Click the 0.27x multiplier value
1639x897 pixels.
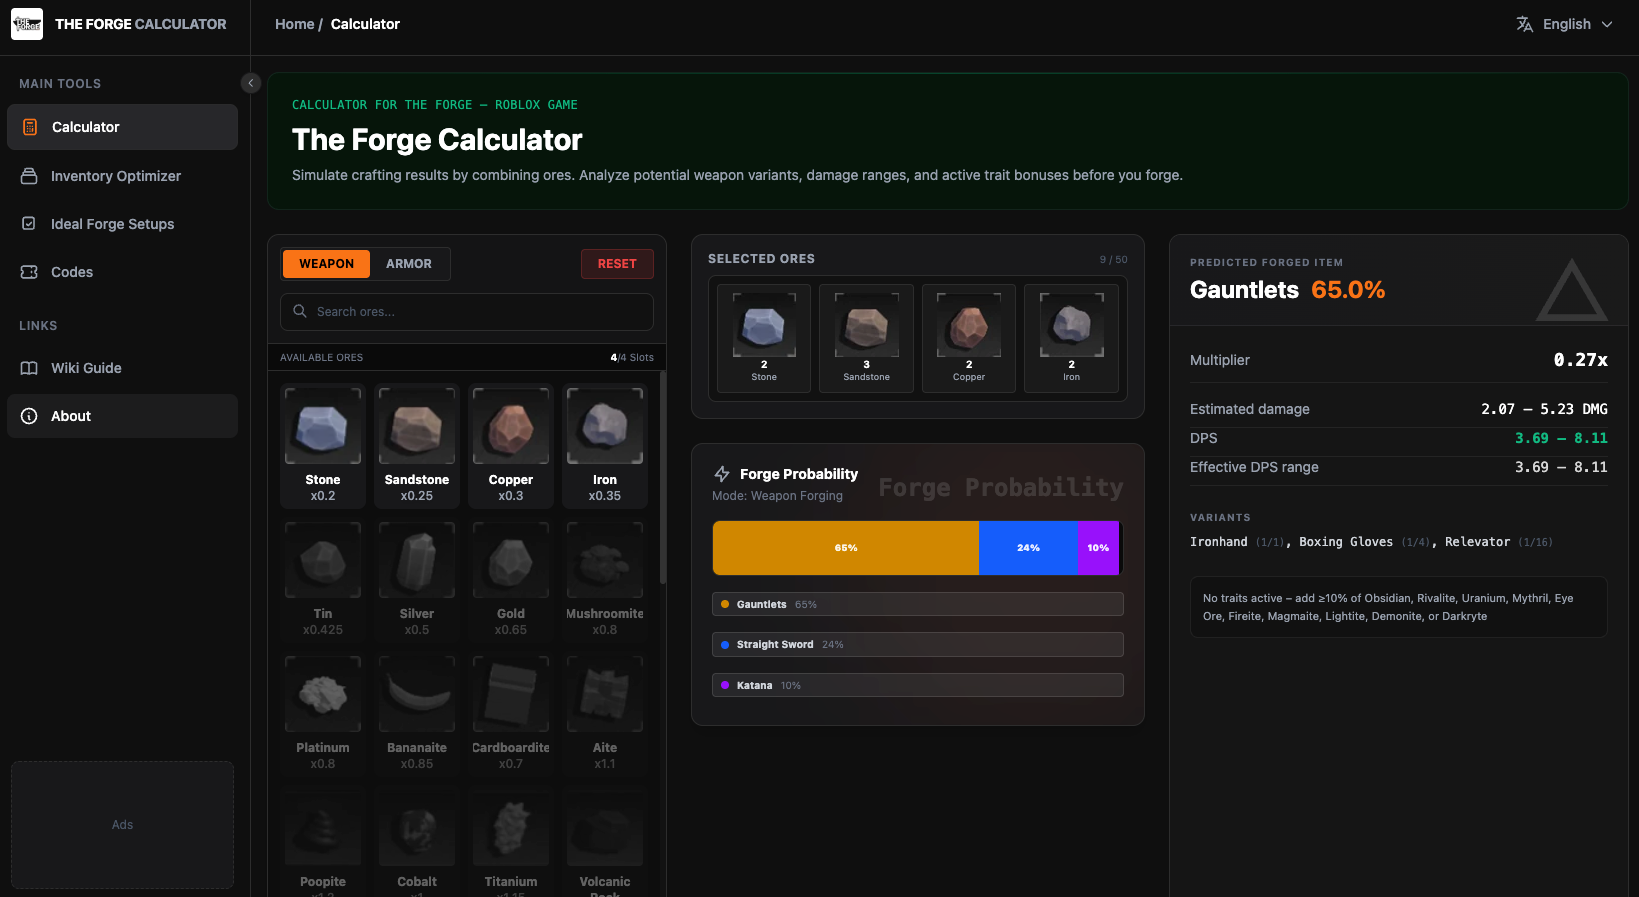pos(1580,360)
